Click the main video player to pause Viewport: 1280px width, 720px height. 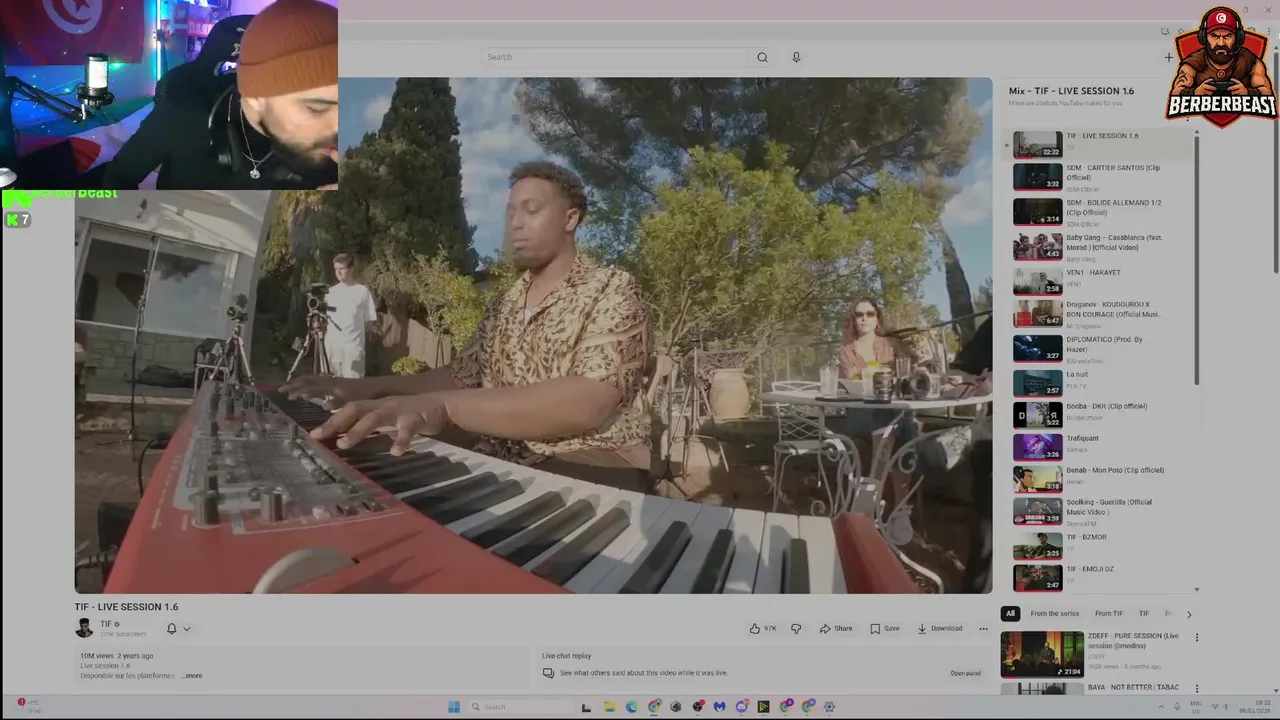[x=533, y=336]
